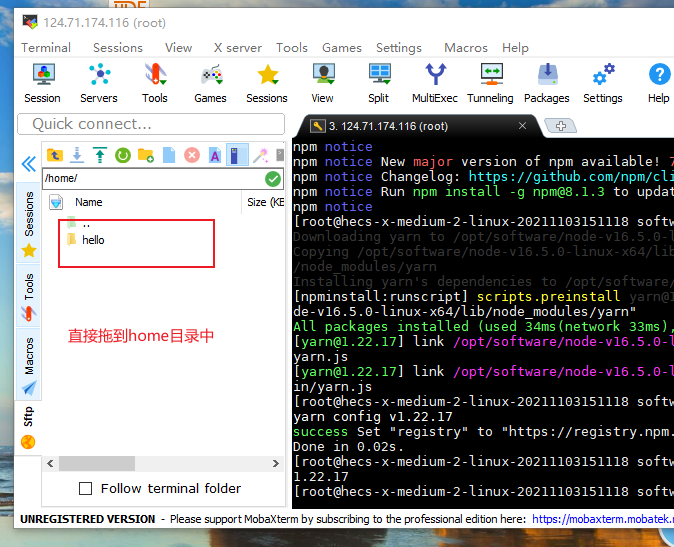
Task: Enable Follow terminal folder checkbox
Action: point(86,489)
